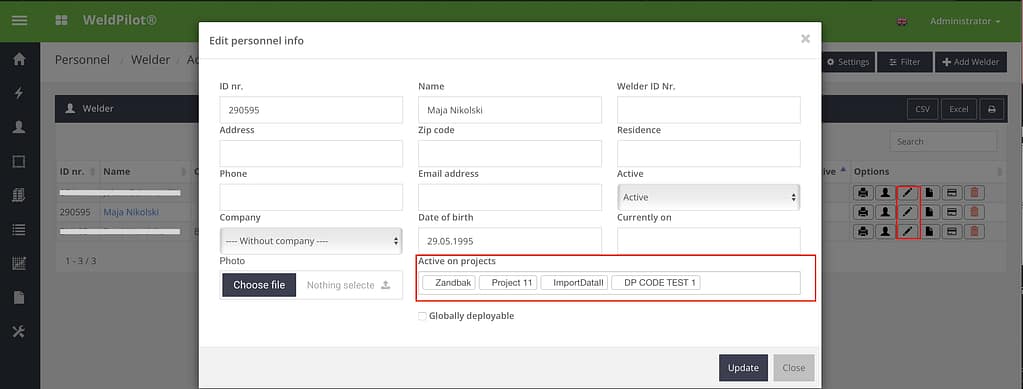This screenshot has width=1023, height=389.
Task: Click the Email address input field
Action: pos(510,197)
